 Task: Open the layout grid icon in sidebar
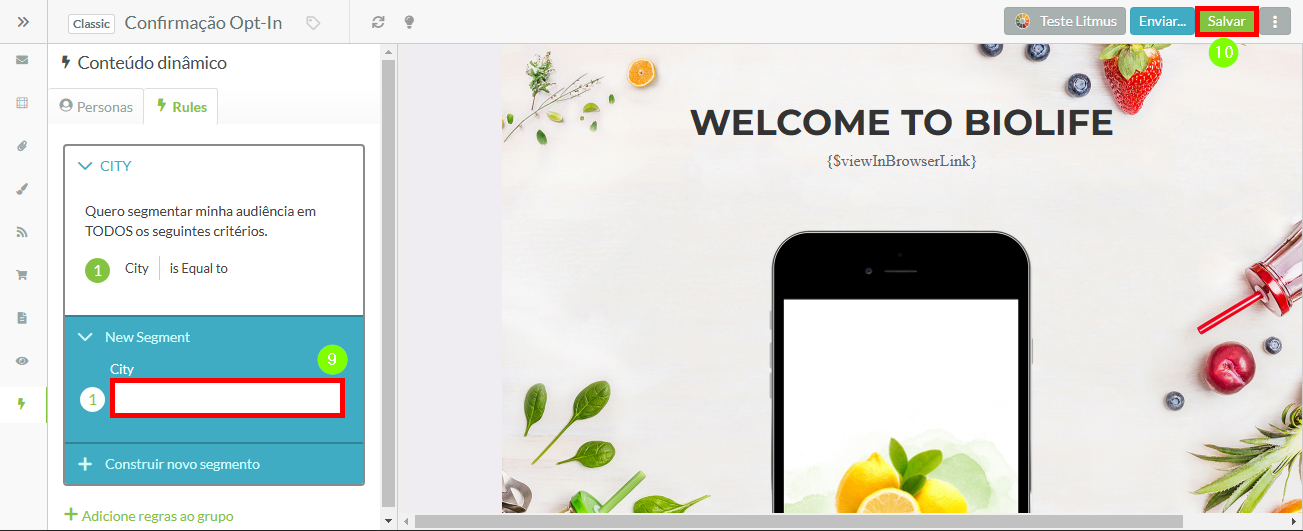coord(22,102)
